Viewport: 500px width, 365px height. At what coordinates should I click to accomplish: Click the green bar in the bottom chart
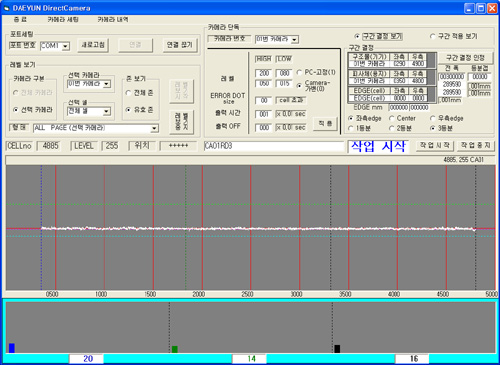click(x=174, y=349)
